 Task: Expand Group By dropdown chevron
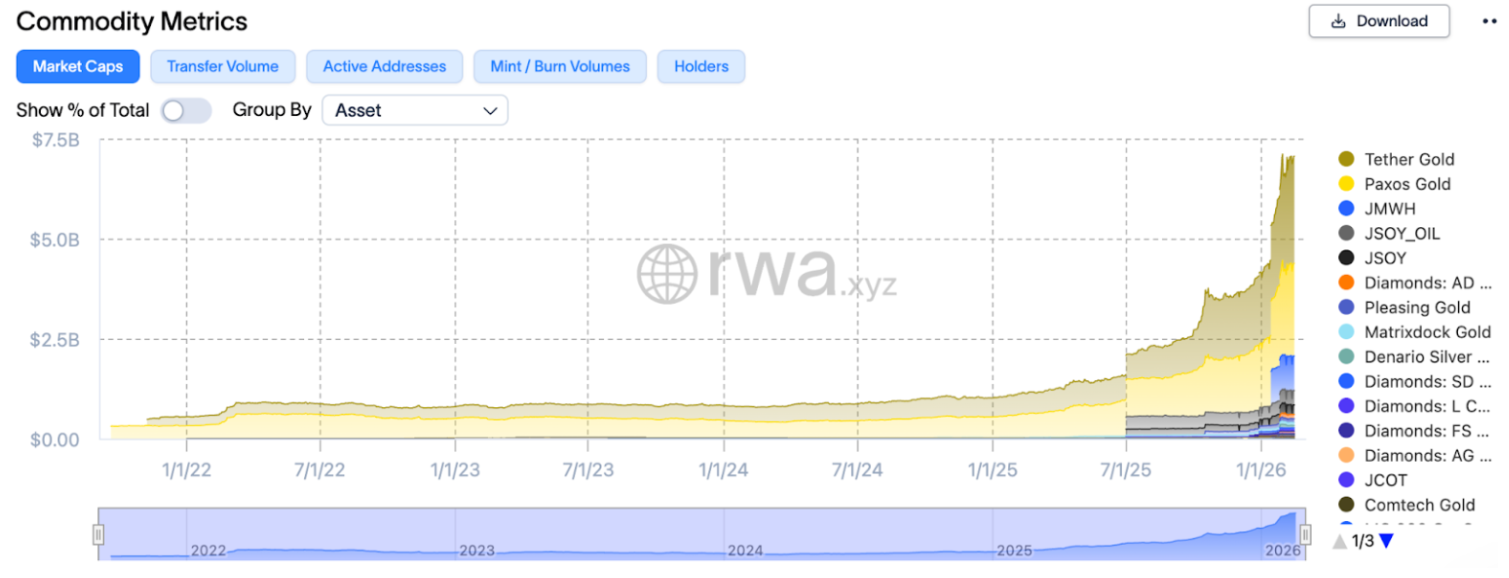point(490,110)
